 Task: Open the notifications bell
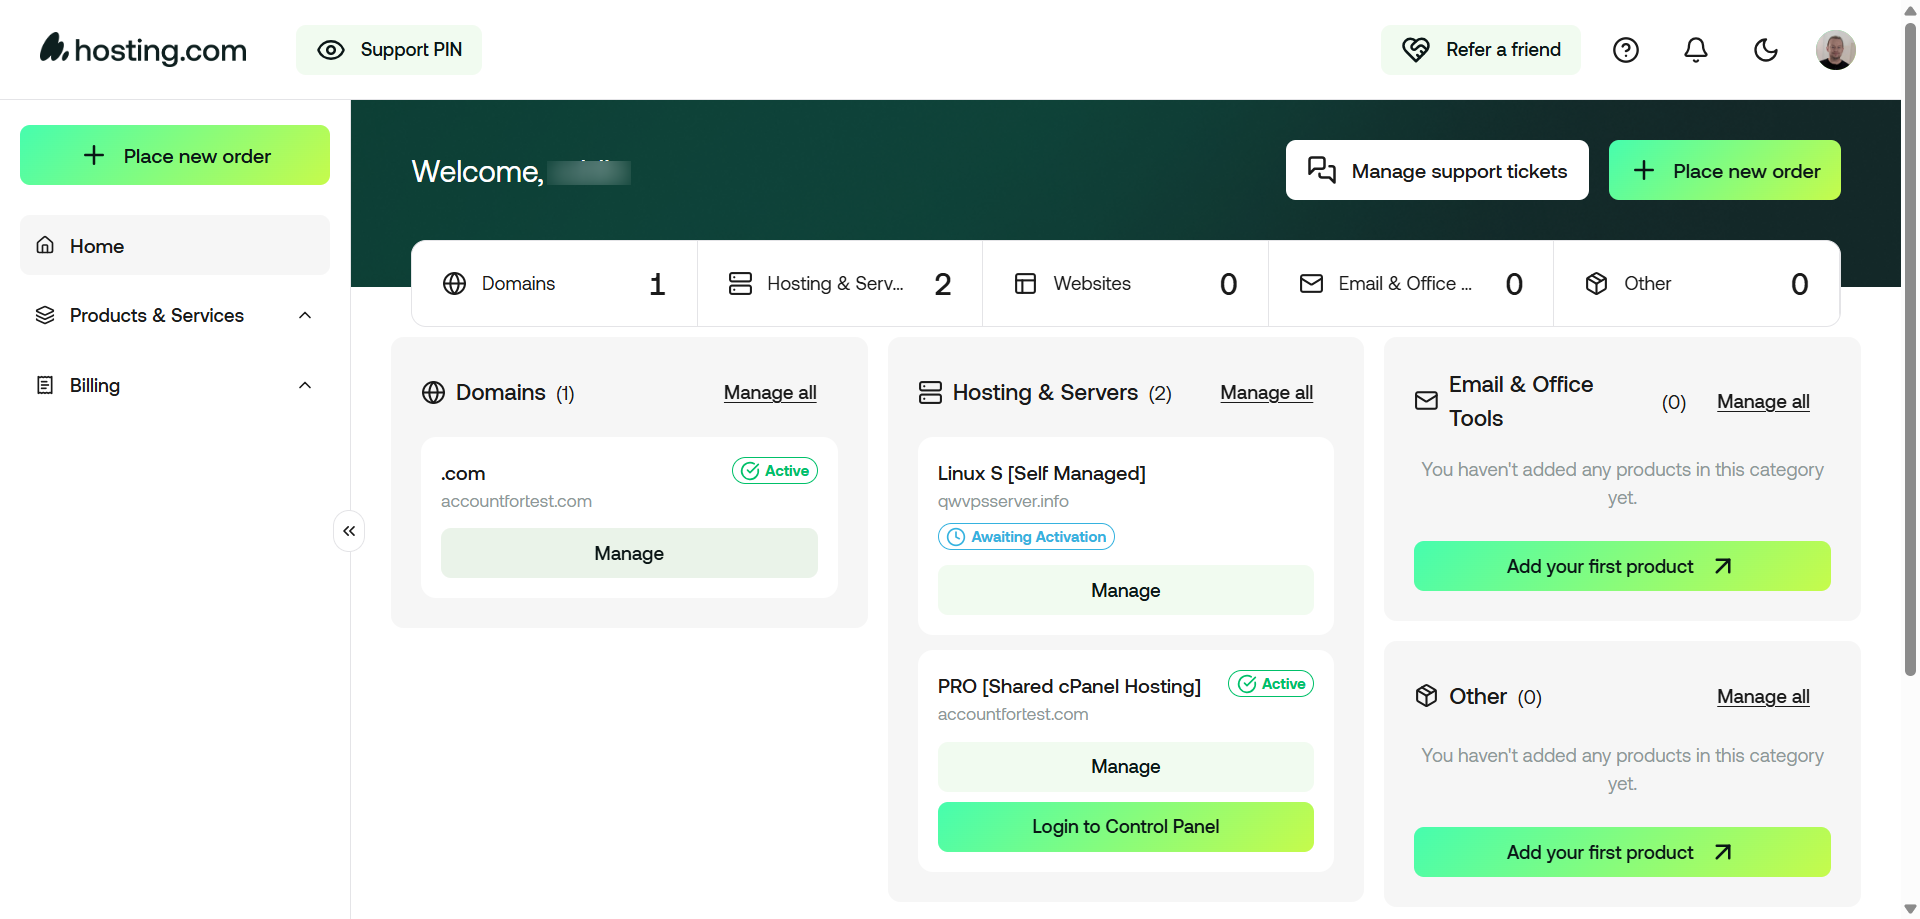point(1696,50)
